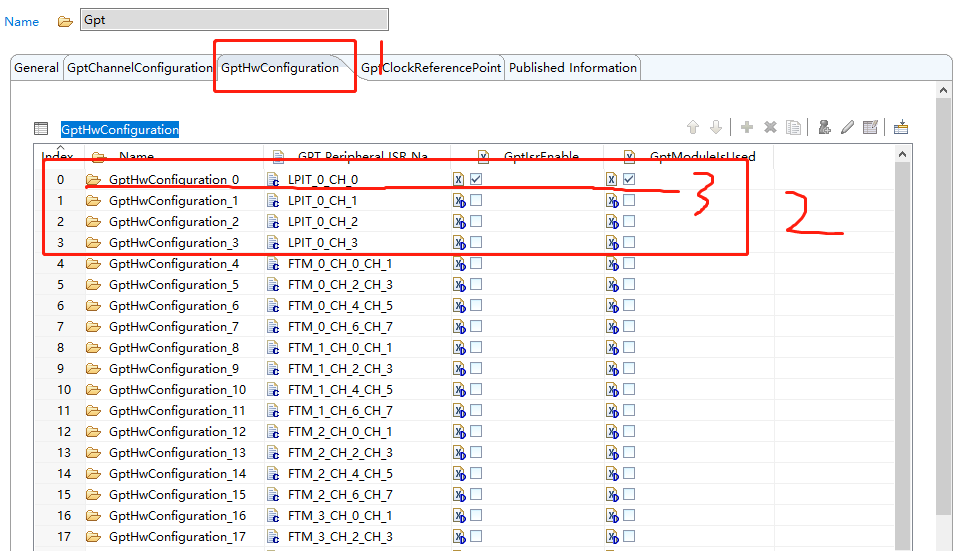The width and height of the screenshot is (961, 551).
Task: Open the GptHwConfiguration_2 folder entry
Action: point(174,222)
